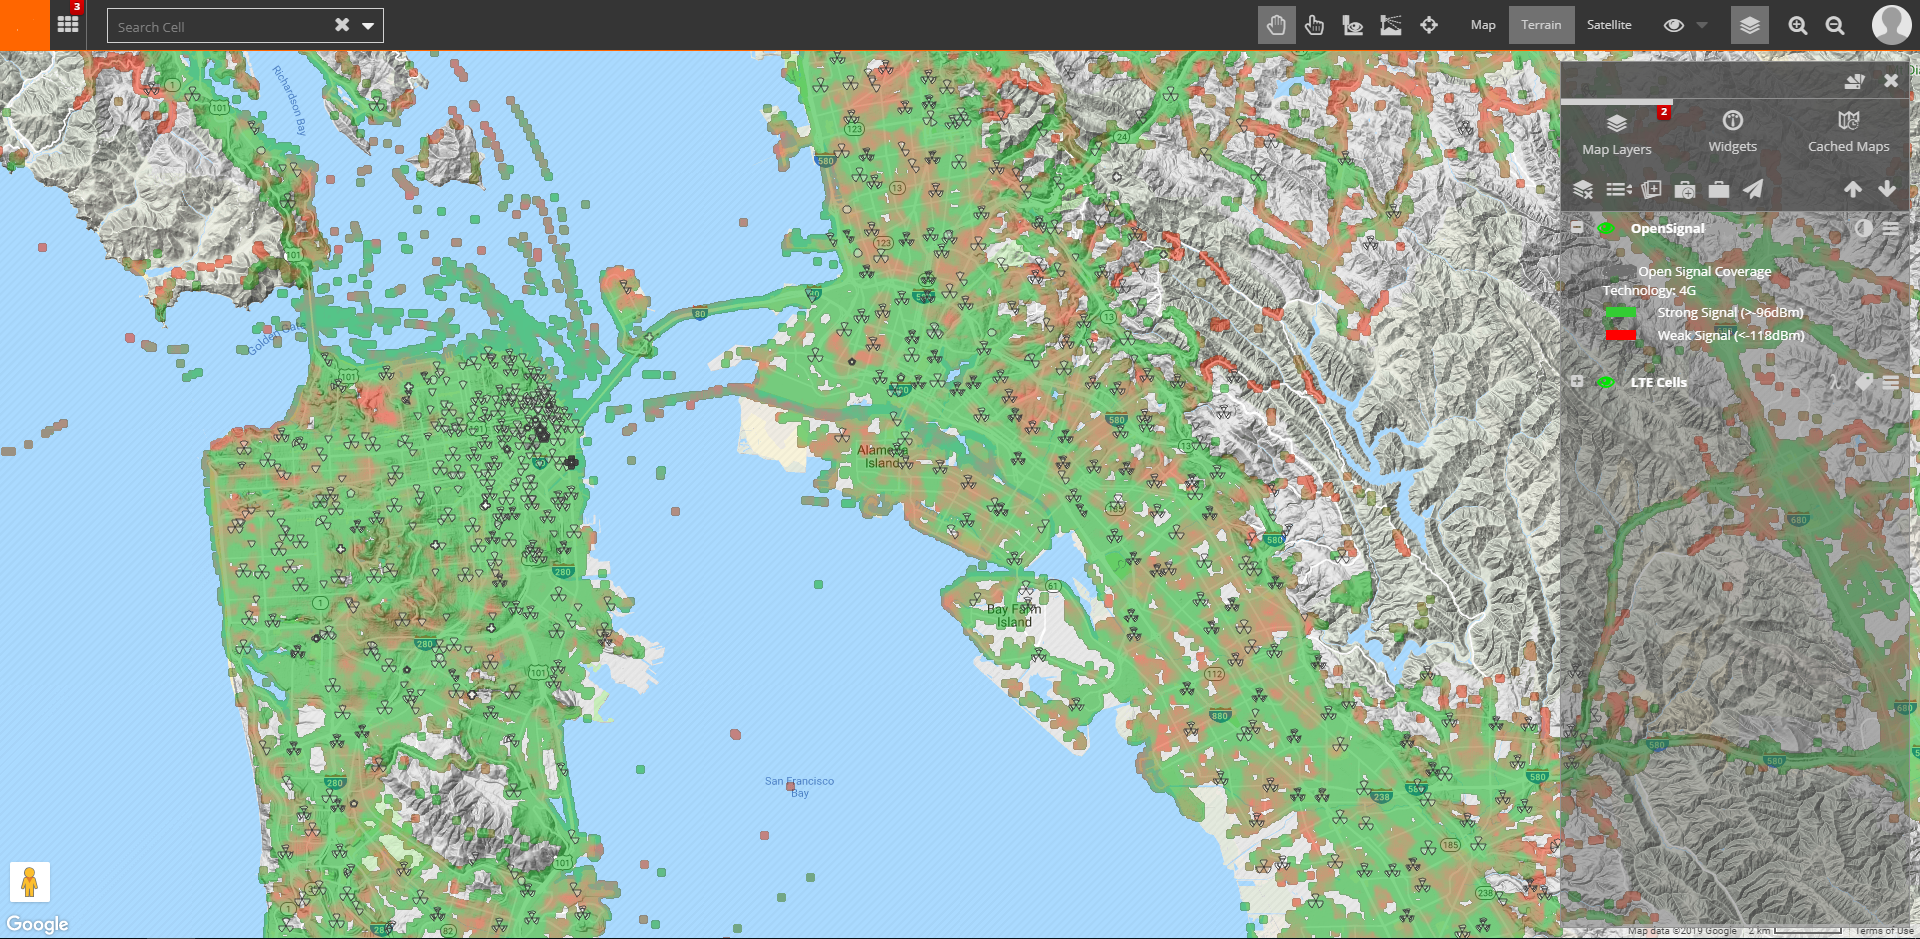Select the pan hand tool

coord(1276,25)
